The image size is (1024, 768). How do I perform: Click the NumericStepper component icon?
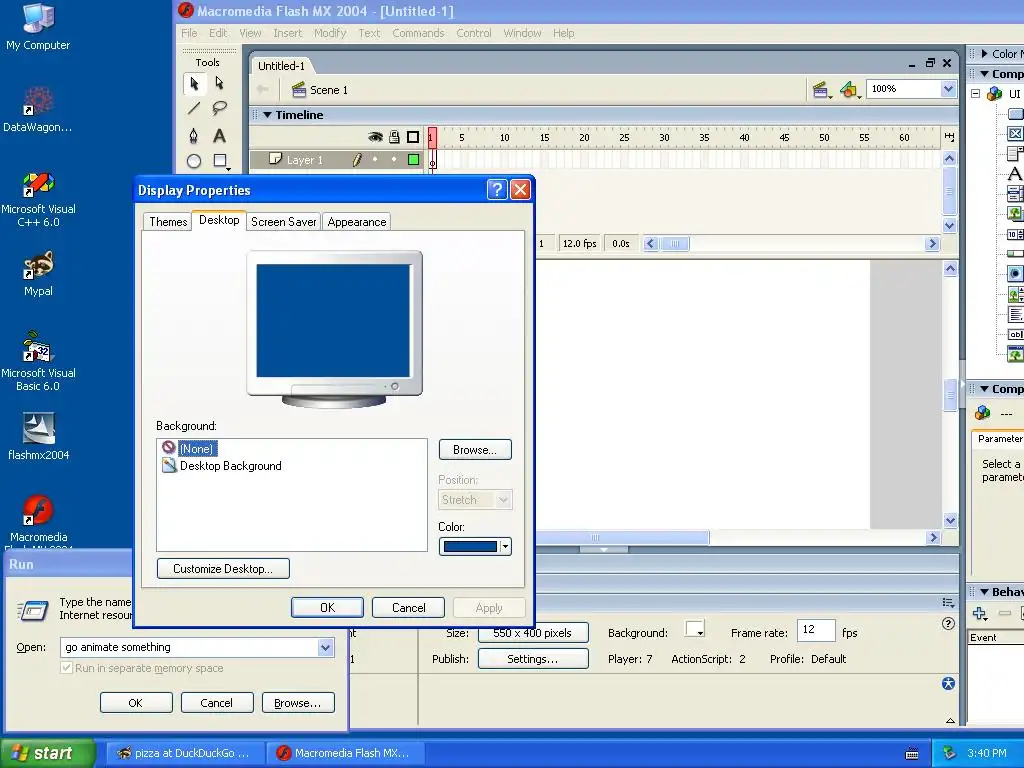1016,234
